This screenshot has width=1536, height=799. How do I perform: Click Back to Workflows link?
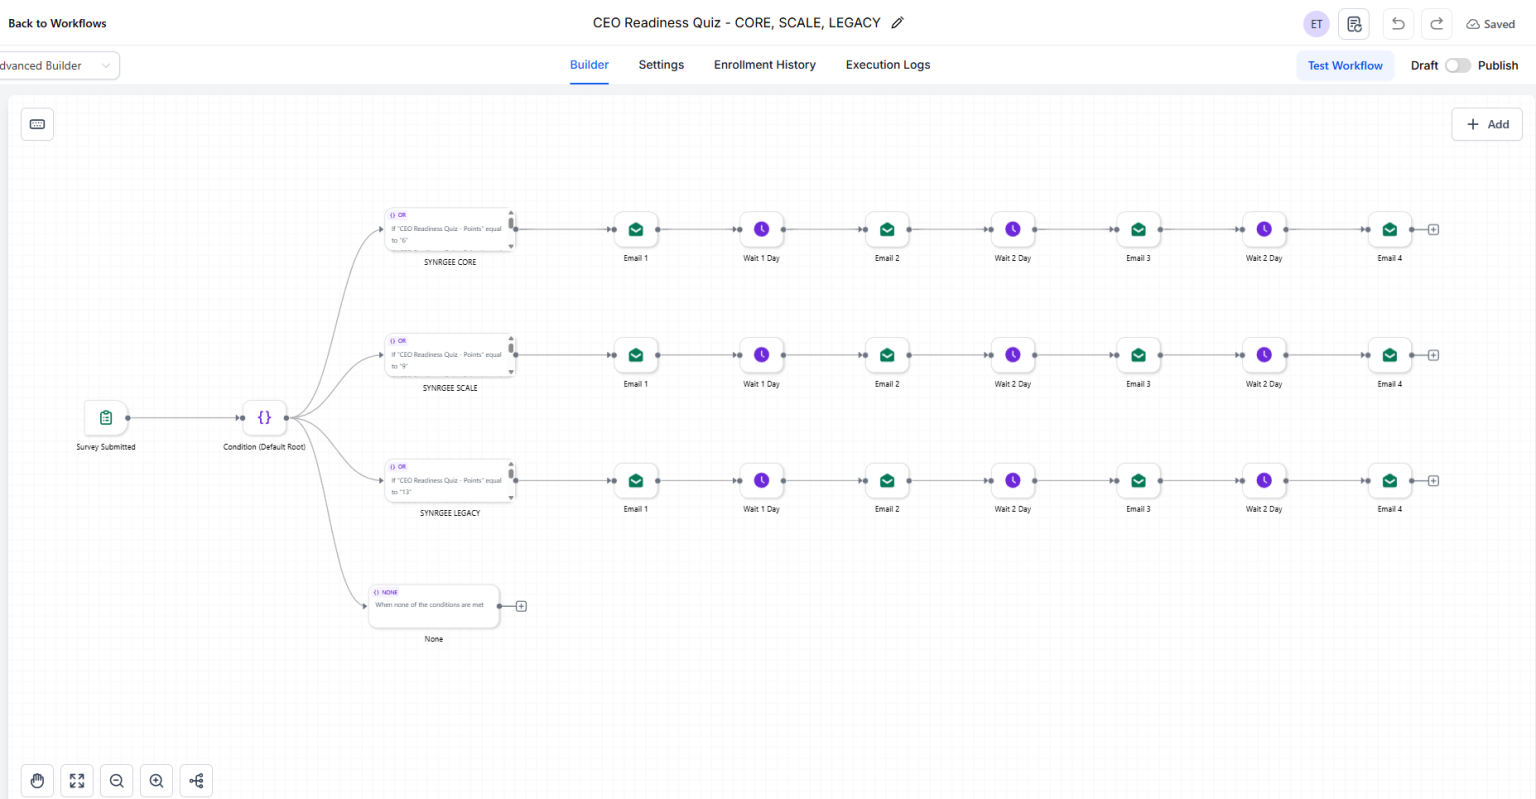[57, 23]
